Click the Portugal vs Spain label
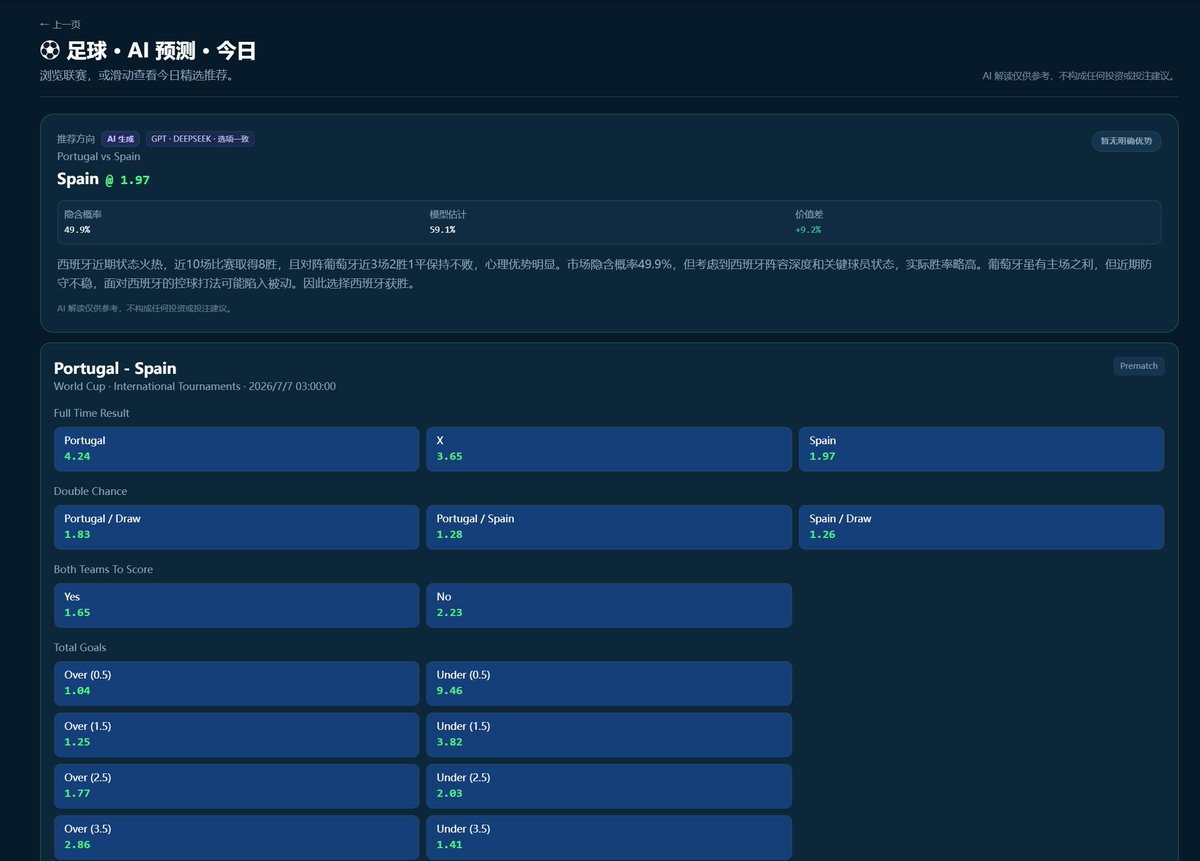 (x=99, y=157)
